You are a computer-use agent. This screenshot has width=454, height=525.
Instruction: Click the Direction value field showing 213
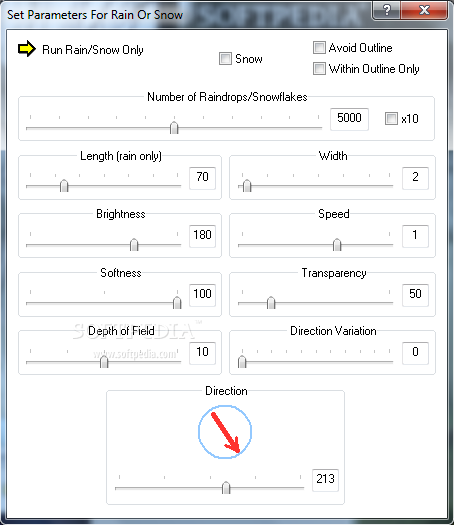point(325,480)
